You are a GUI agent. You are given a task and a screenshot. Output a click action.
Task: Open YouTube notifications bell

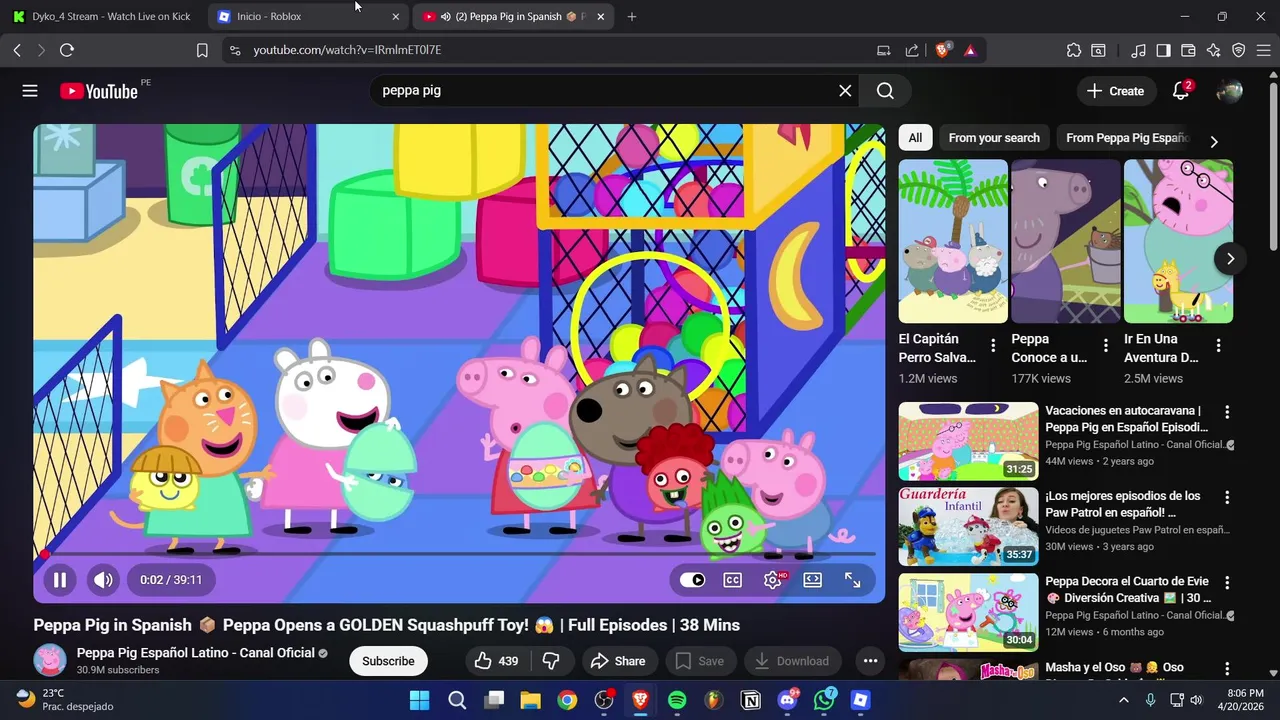[x=1181, y=91]
